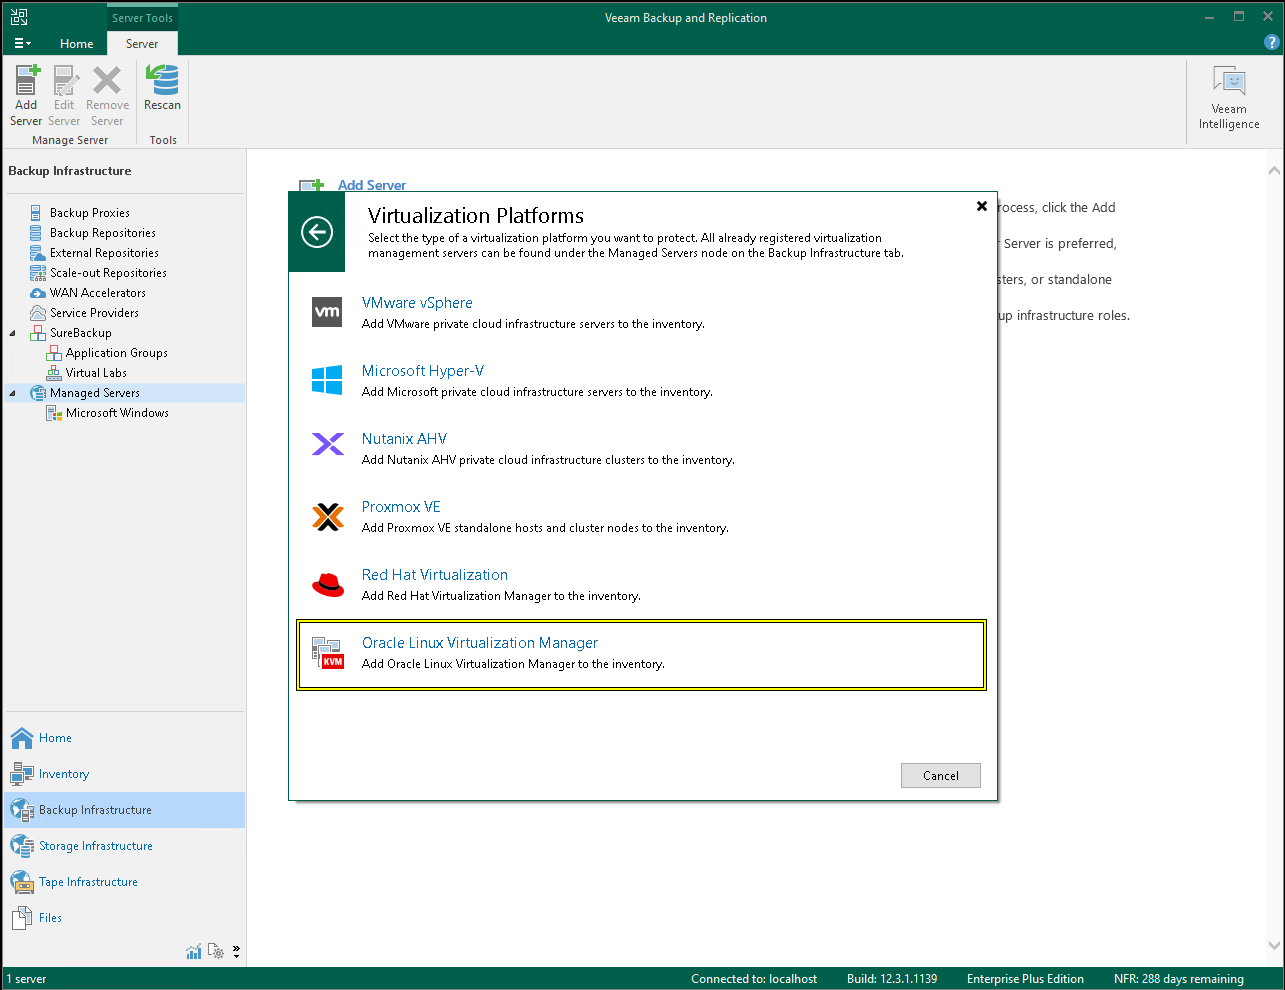Select the Server ribbon tab
Screen dimensions: 1285x990
142,44
